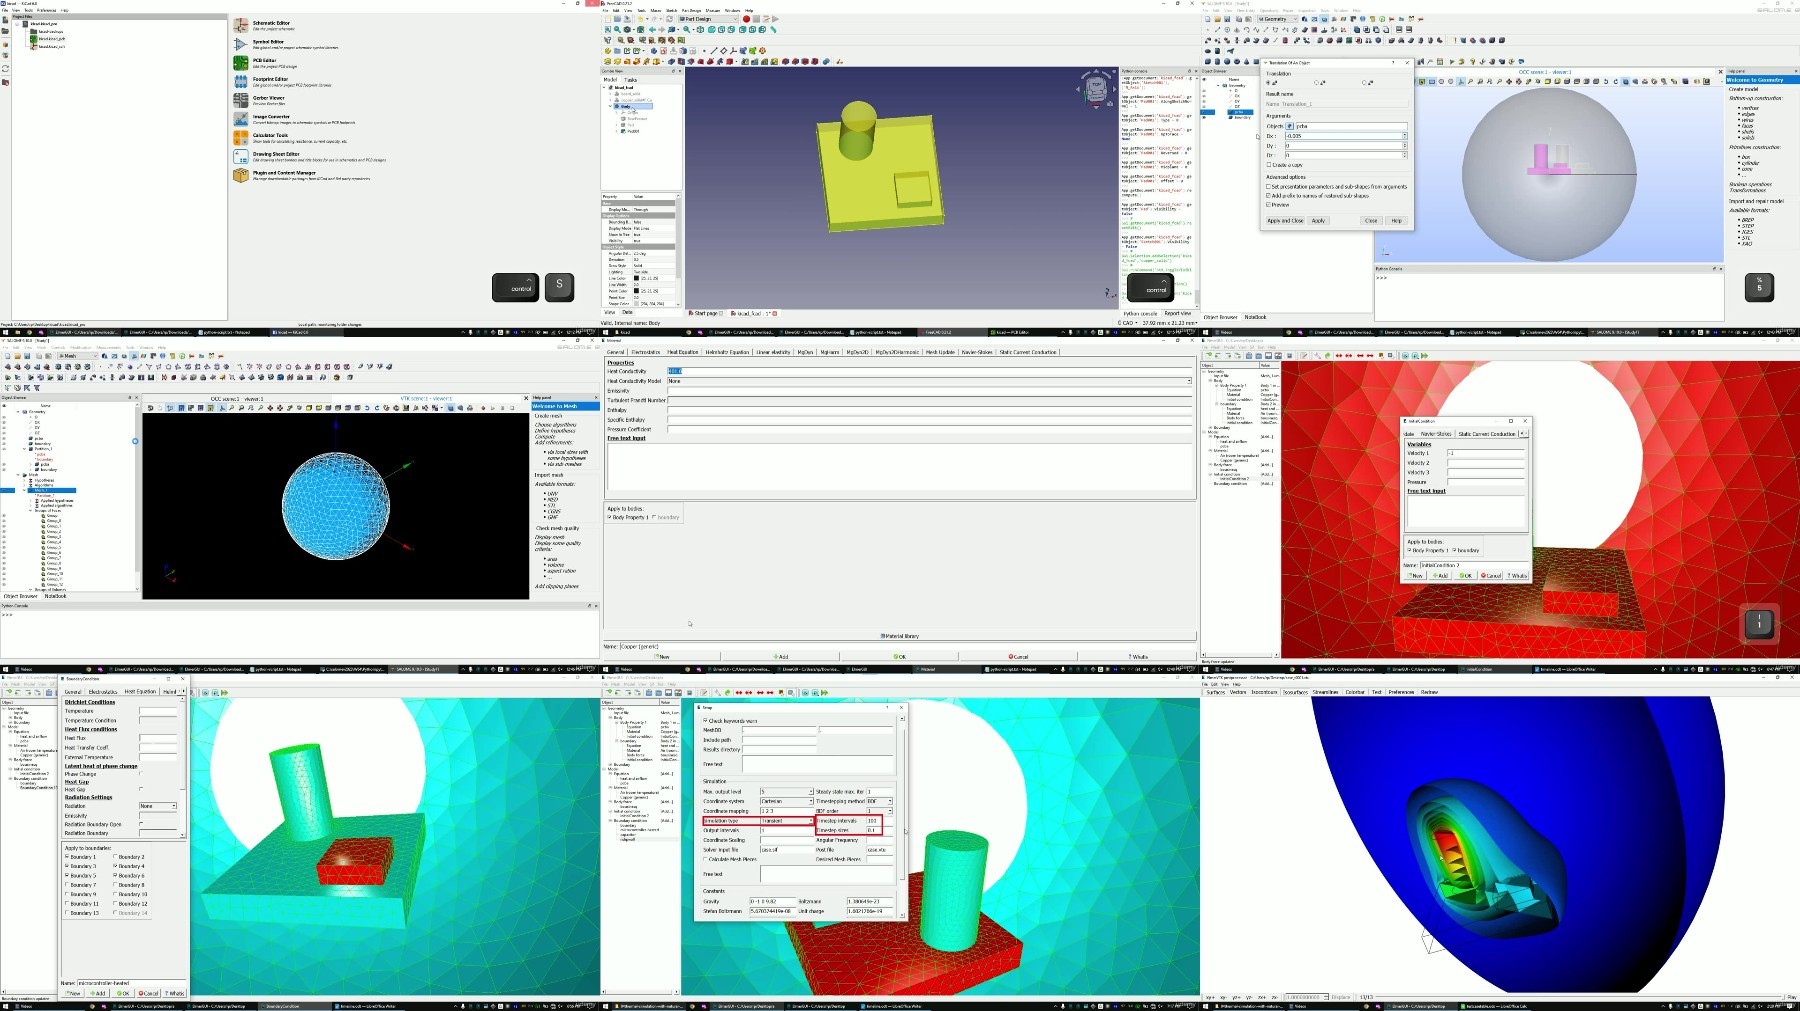
Task: Select the first translation mode radio button
Action: [1270, 83]
